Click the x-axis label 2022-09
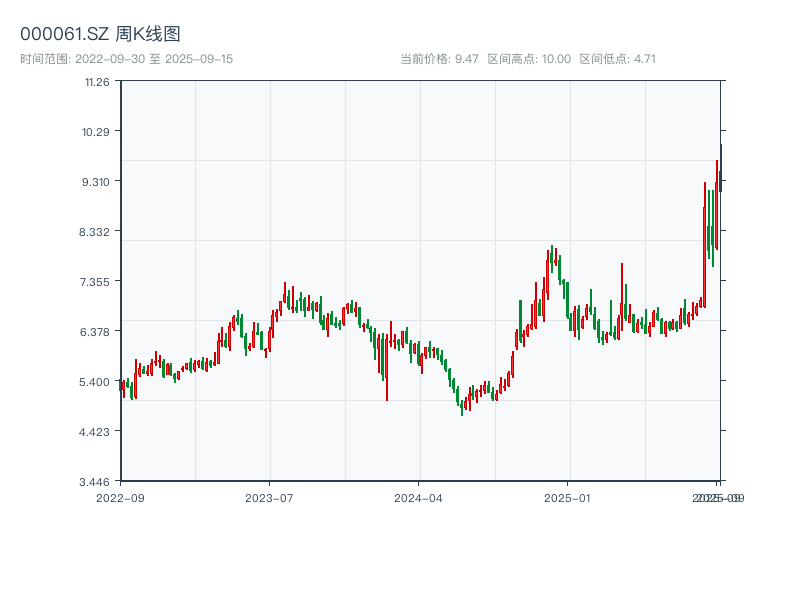The image size is (800, 600). click(120, 498)
